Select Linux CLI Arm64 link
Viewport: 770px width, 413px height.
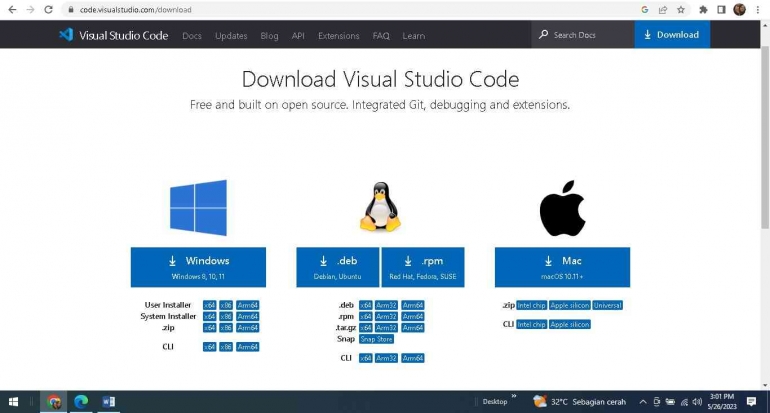(x=412, y=358)
